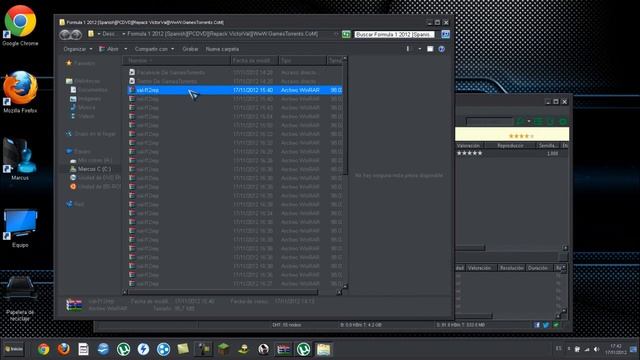Open the Marcus desktop folder icon

point(20,159)
